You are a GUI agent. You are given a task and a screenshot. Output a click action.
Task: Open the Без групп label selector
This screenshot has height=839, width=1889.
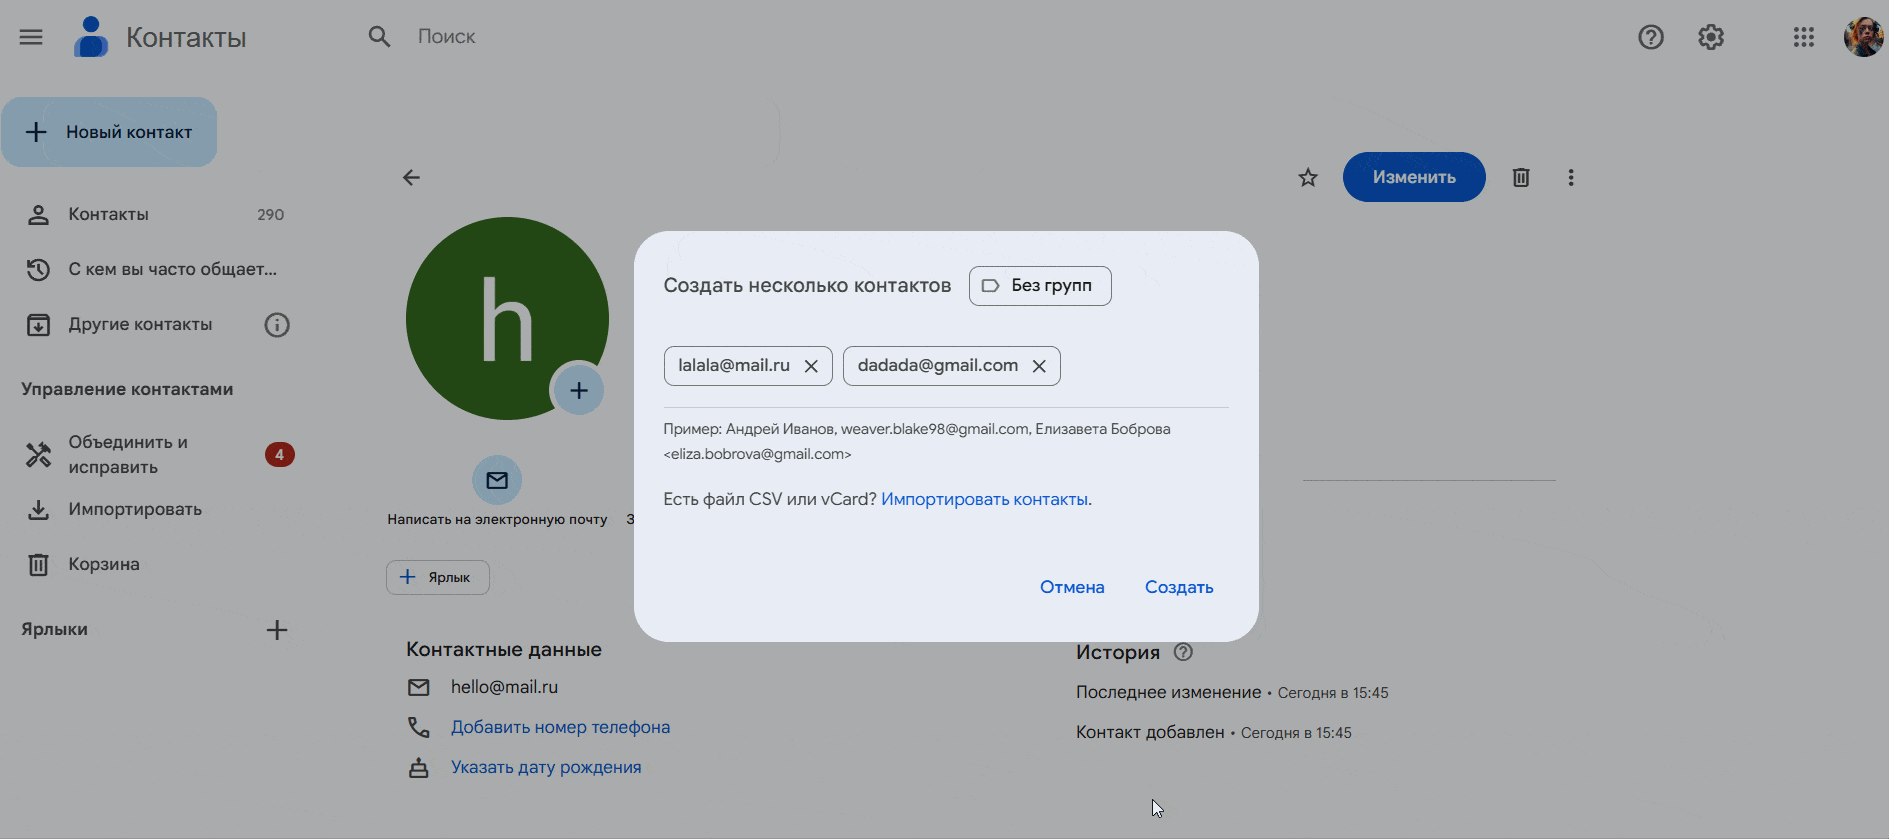pyautogui.click(x=1040, y=286)
